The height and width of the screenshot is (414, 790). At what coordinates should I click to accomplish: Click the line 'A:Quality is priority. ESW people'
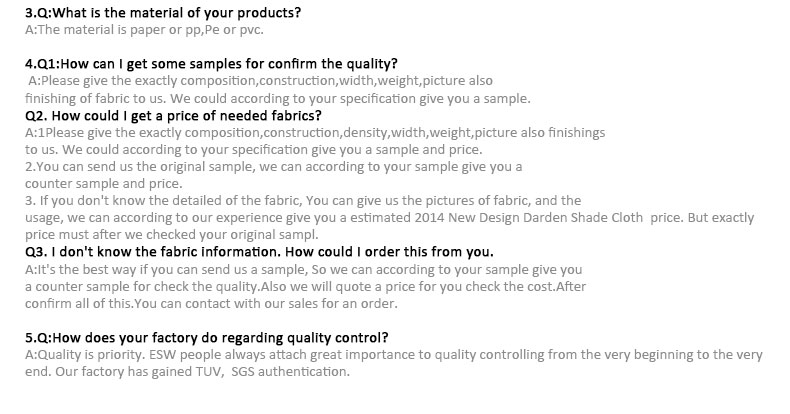[393, 355]
